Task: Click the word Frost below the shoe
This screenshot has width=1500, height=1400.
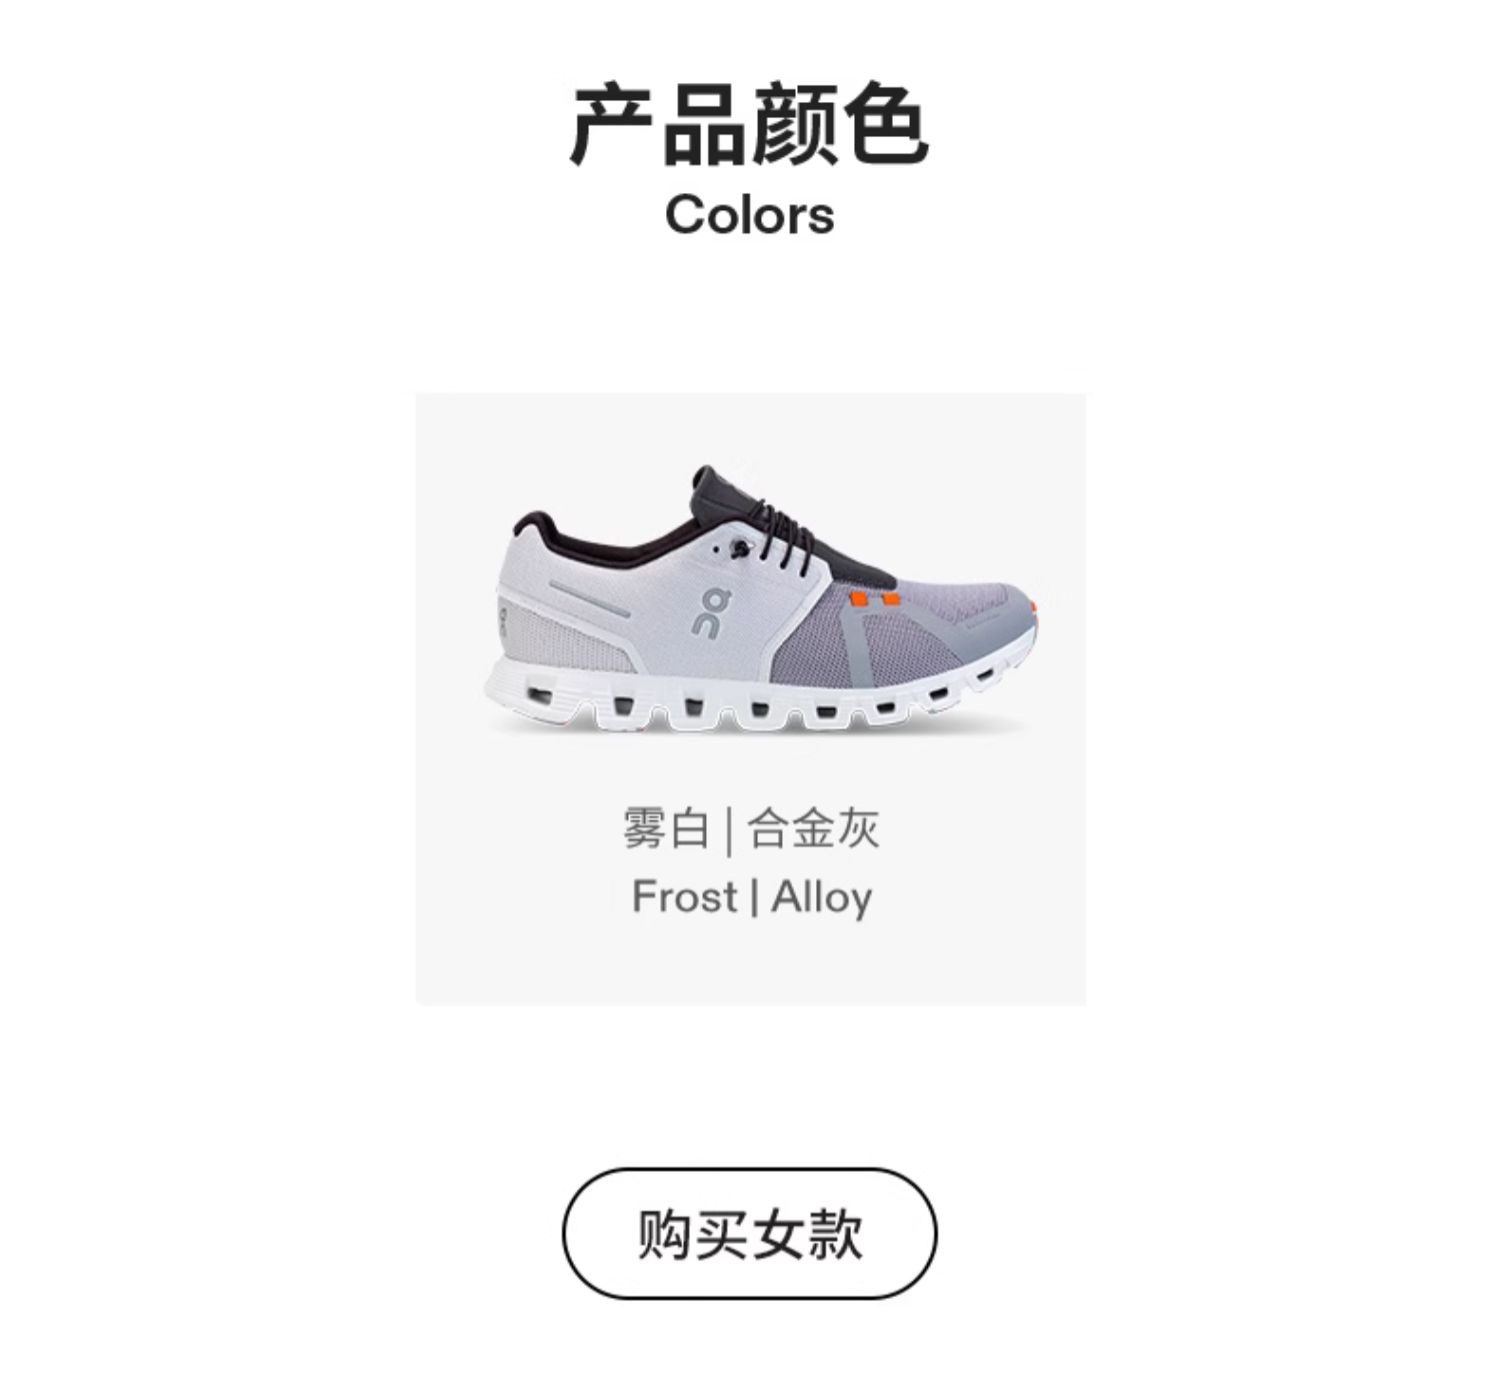Action: pos(684,896)
